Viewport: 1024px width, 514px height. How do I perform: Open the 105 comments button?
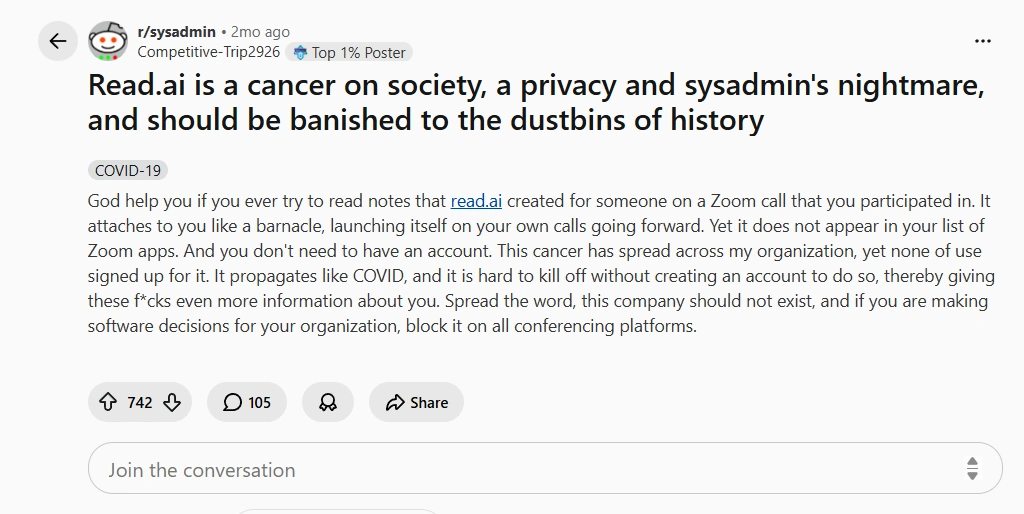coord(247,402)
